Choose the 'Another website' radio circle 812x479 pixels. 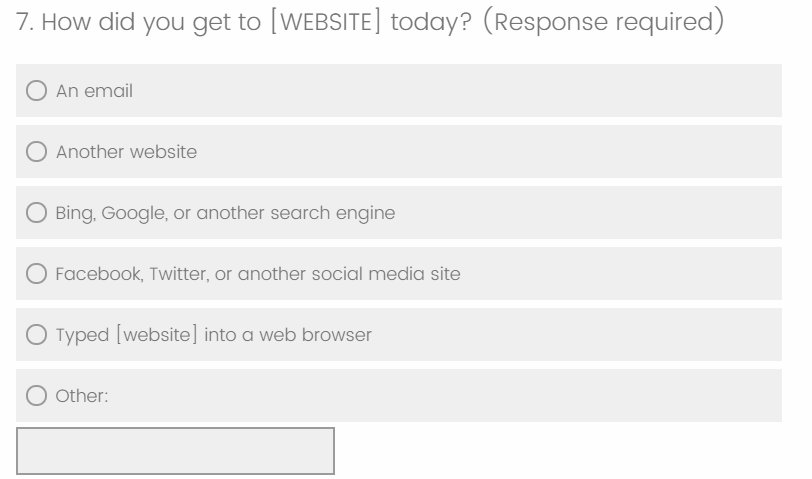(x=36, y=152)
